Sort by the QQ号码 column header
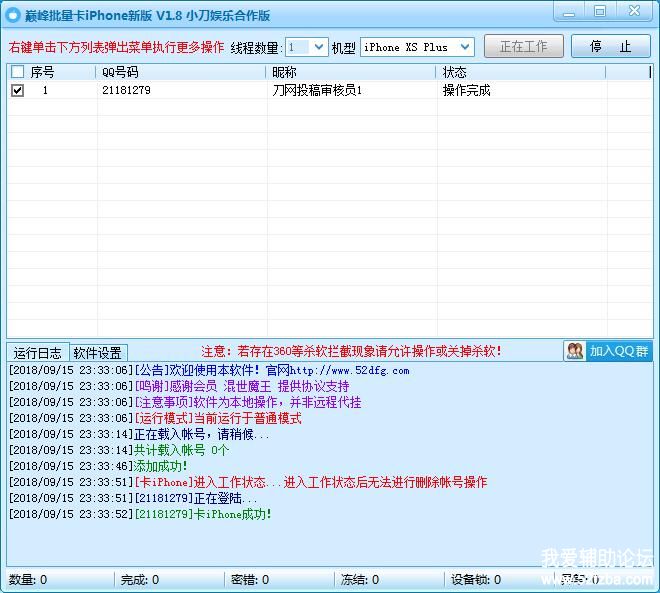Screen dimensions: 660x593 (180, 72)
